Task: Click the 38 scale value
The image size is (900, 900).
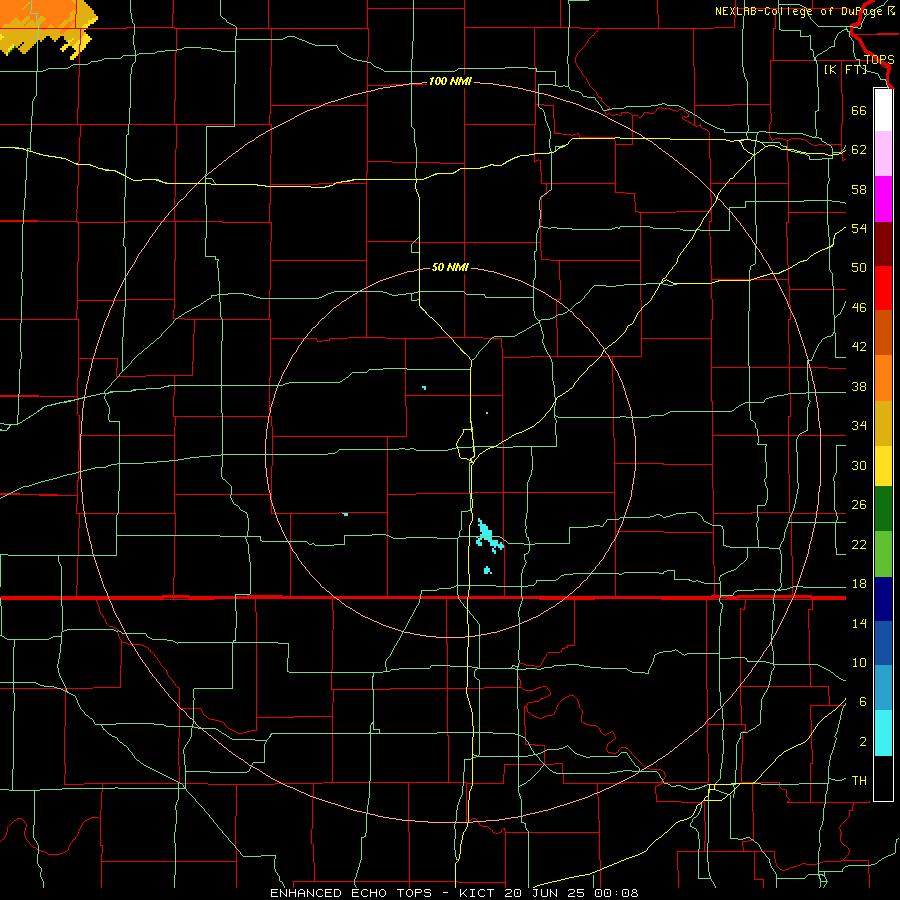Action: point(859,387)
